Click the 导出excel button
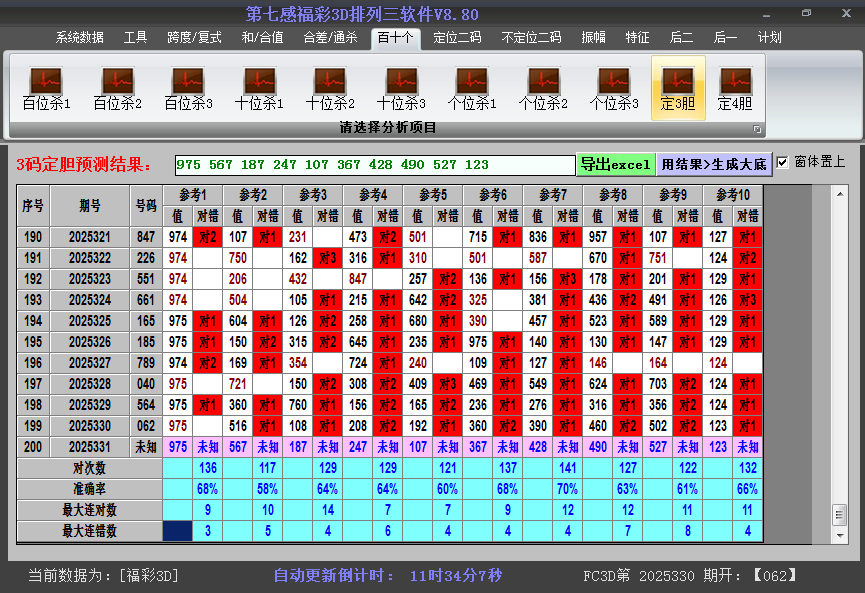Viewport: 865px width, 593px height. (617, 162)
